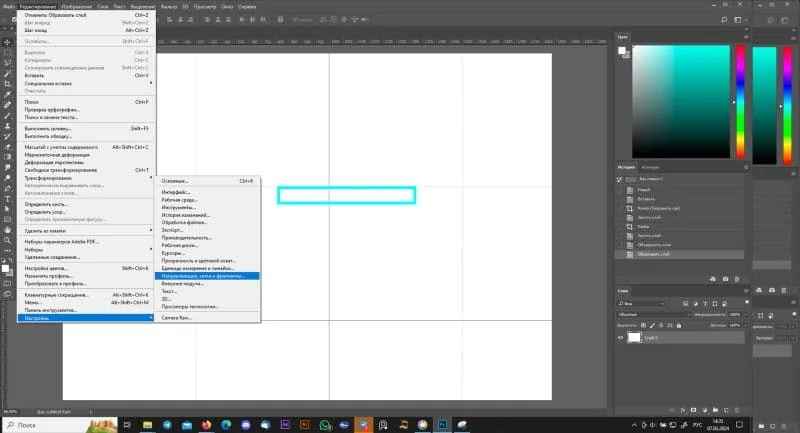Select the Crop tool in the toolbar
Viewport: 800px width, 433px height.
pyautogui.click(x=7, y=84)
